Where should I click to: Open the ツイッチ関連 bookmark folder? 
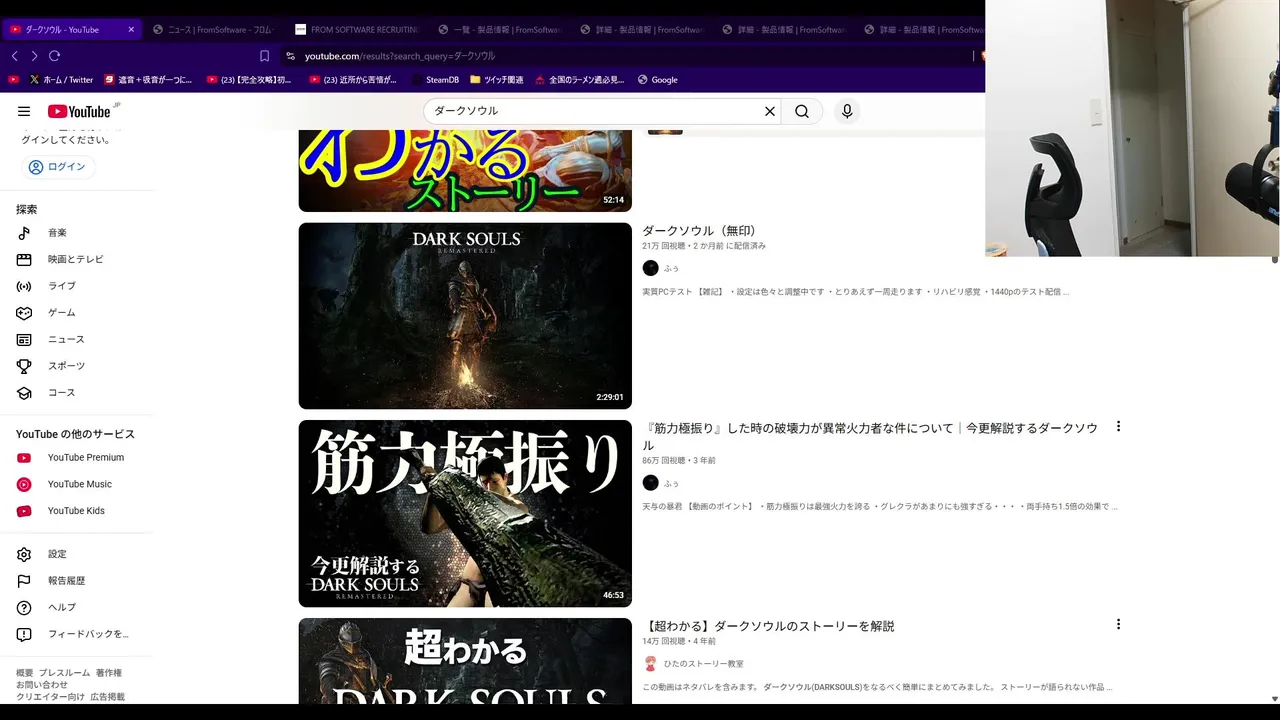[496, 80]
